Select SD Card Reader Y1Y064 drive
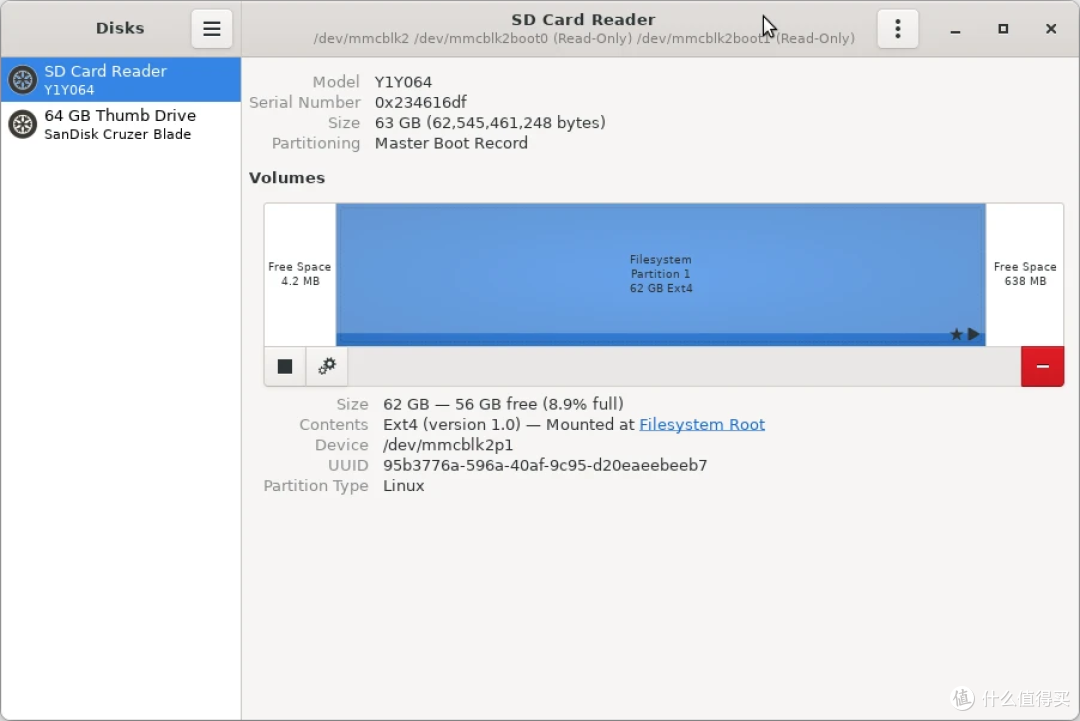The width and height of the screenshot is (1080, 721). (x=121, y=79)
